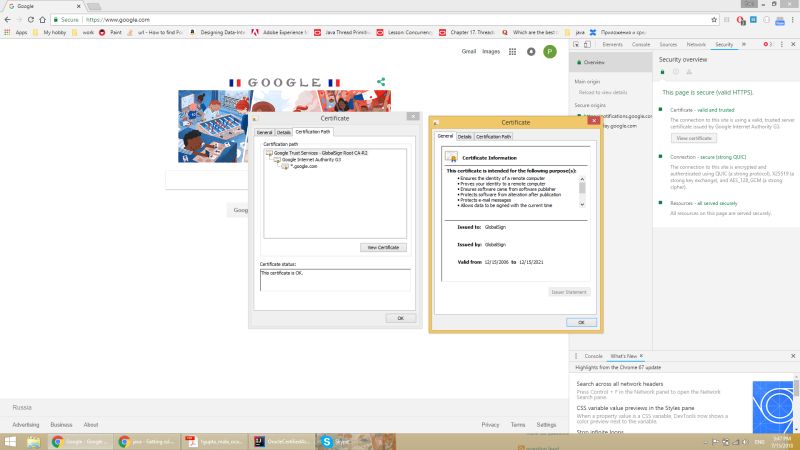Open the Paint bookmark
The height and width of the screenshot is (450, 800).
[x=110, y=32]
